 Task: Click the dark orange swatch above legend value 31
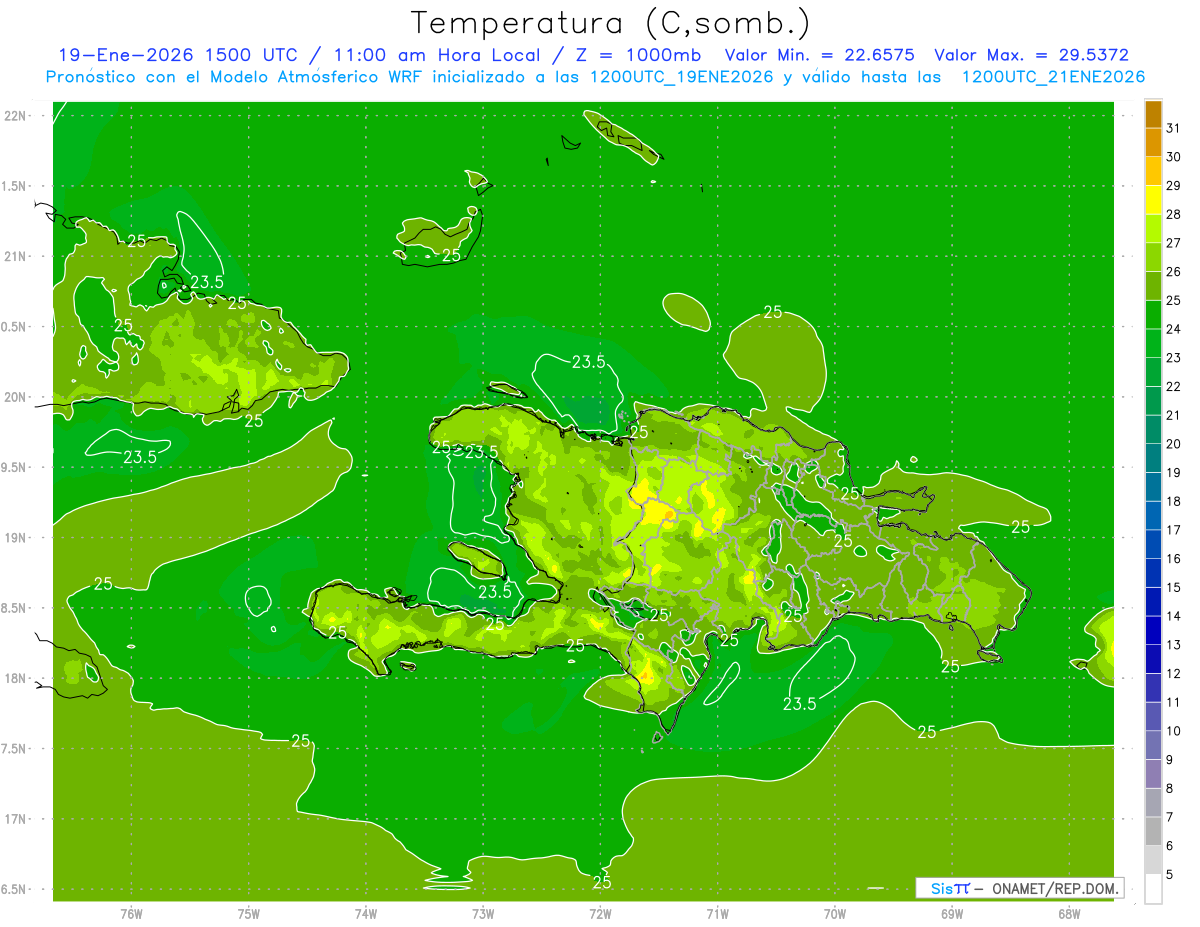tap(1153, 114)
